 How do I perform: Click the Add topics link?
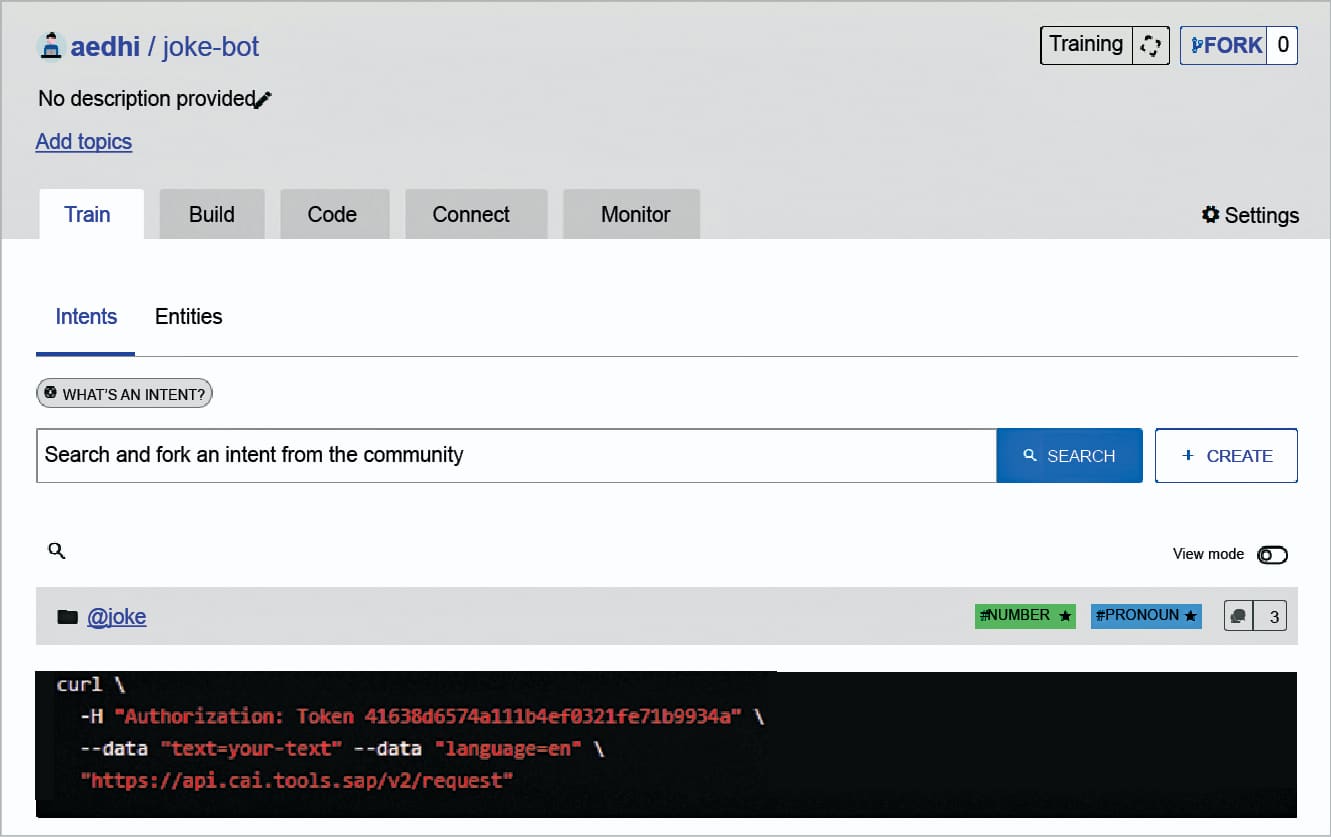click(x=83, y=142)
